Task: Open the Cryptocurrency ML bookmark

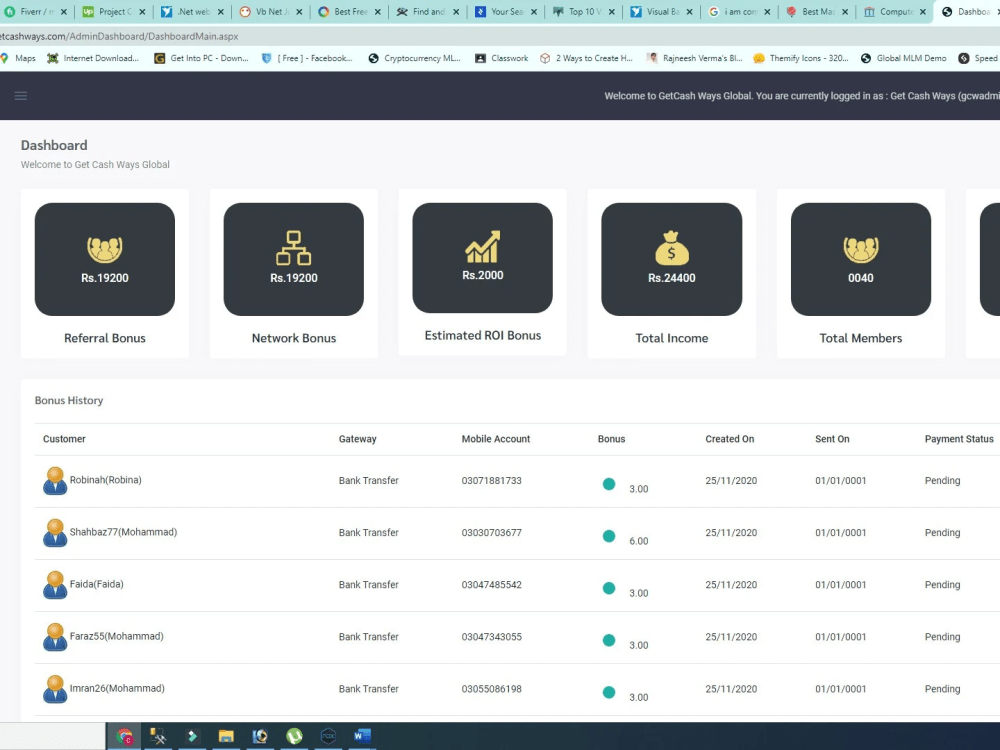Action: coord(415,58)
